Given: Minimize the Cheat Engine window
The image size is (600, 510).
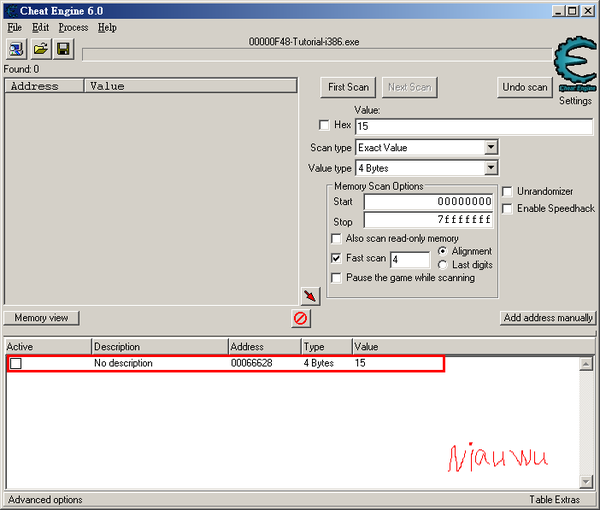Looking at the screenshot, I should [x=558, y=11].
